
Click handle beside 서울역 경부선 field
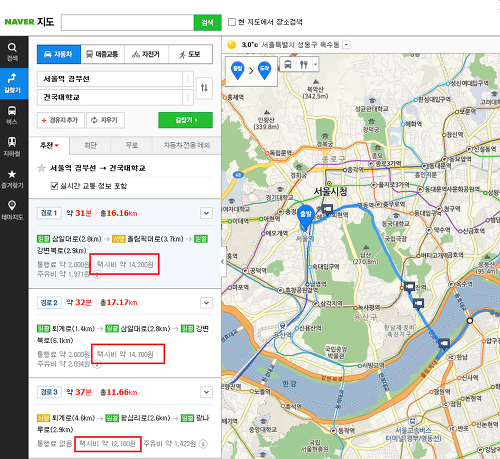point(188,79)
